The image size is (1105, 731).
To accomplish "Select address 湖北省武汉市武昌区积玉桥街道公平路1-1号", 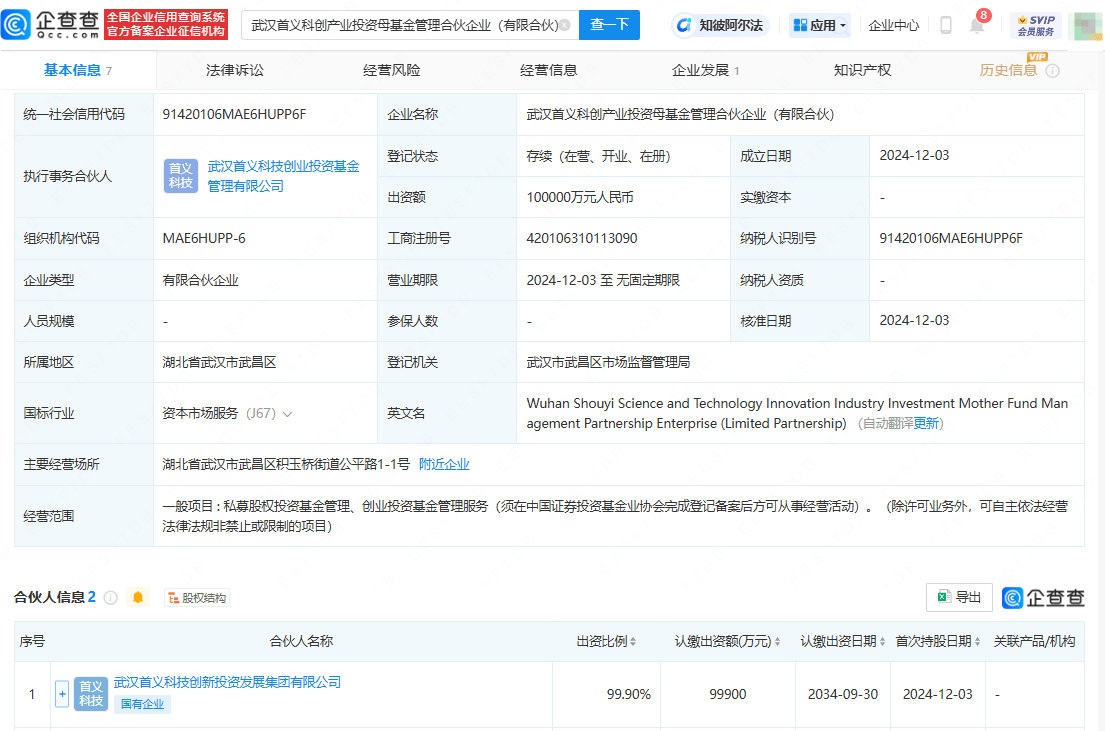I will [x=286, y=464].
